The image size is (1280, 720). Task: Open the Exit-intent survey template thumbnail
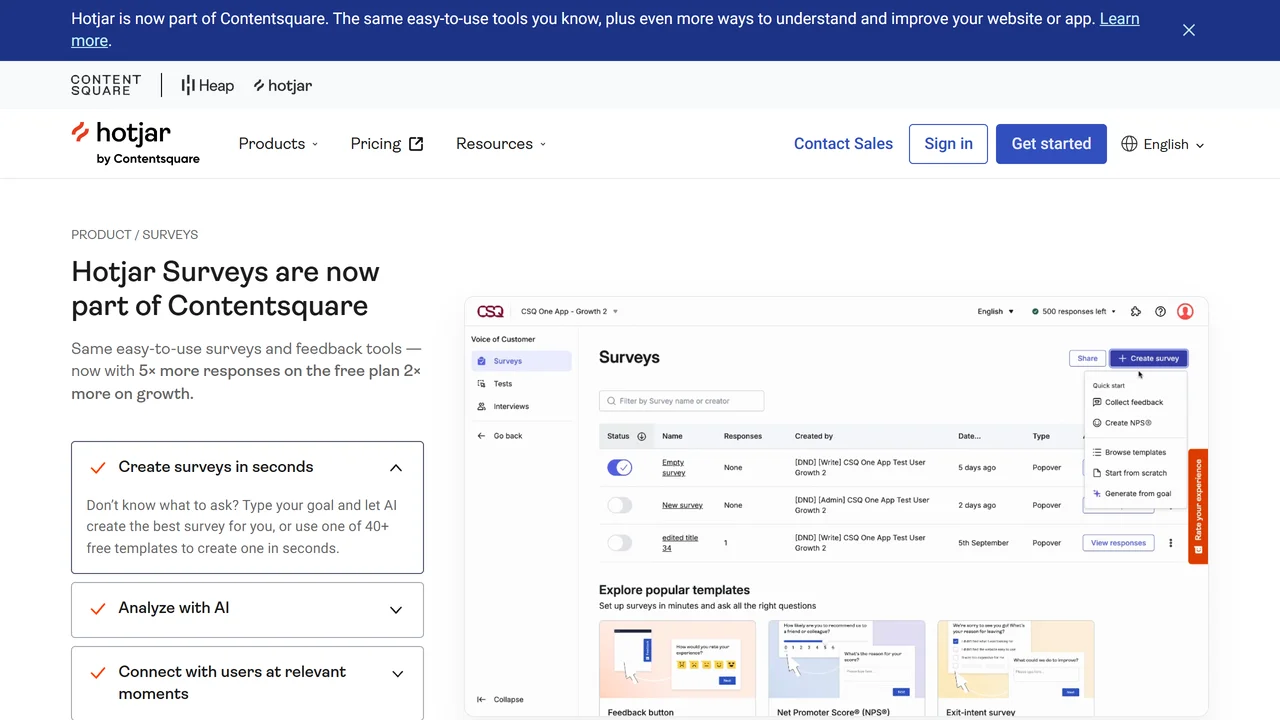click(1016, 659)
